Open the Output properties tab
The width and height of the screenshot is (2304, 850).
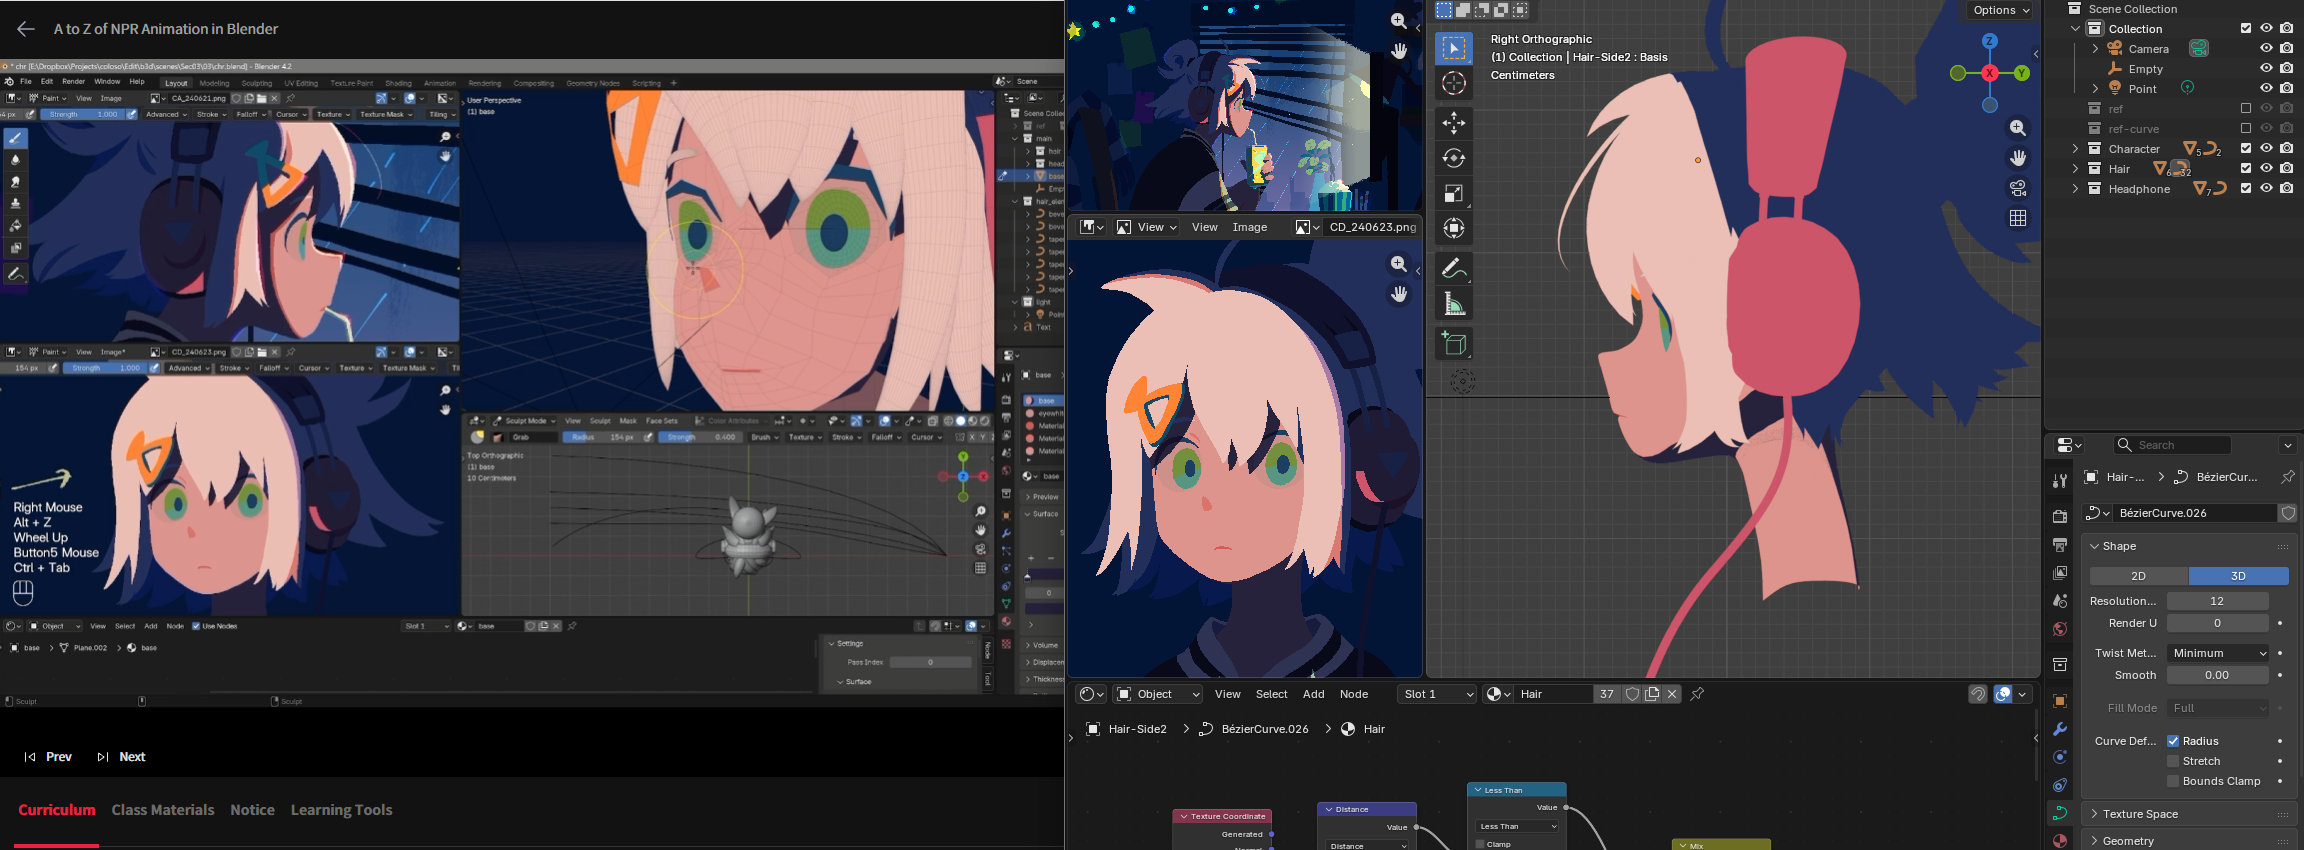click(2059, 545)
